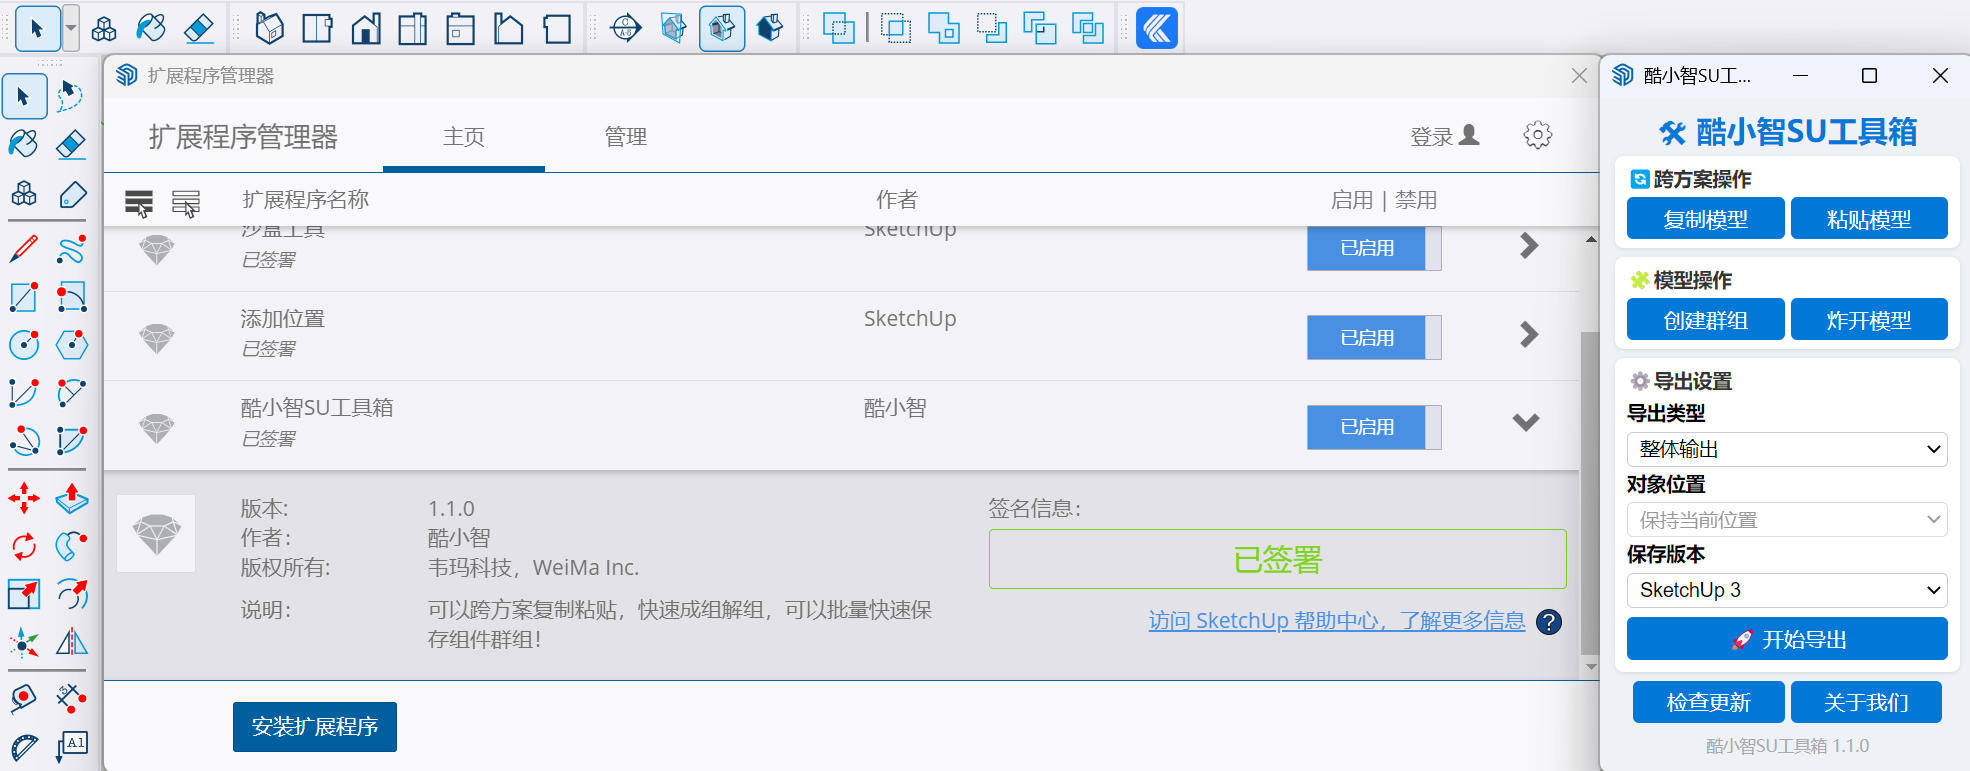Select the Flip mirror tool
This screenshot has width=1970, height=771.
pos(71,642)
